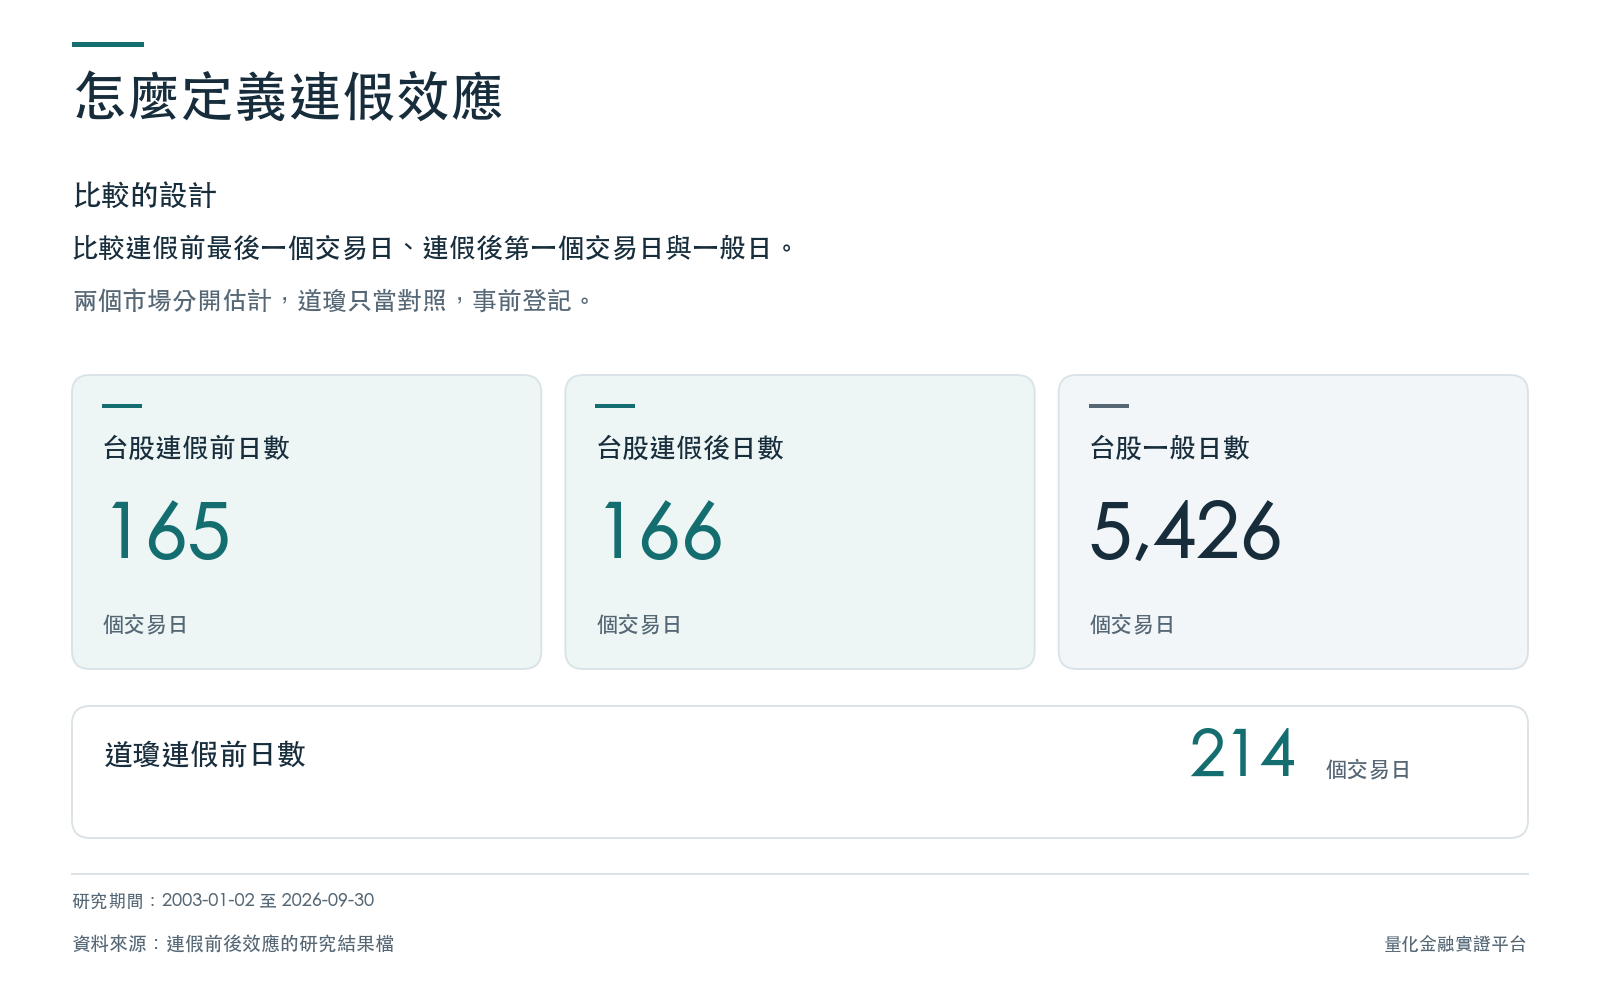Click the data source line 資料來源
Screen dimensions: 1600x1000
click(233, 944)
